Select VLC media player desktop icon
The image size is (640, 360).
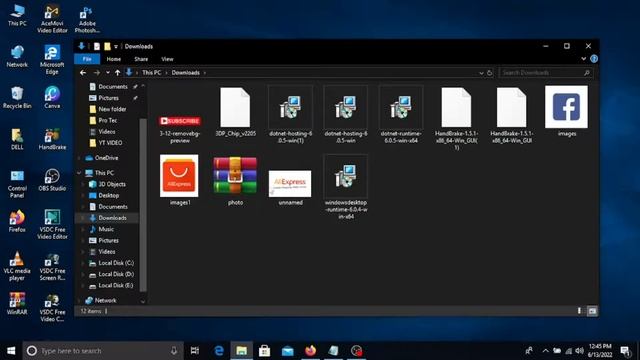[x=17, y=266]
